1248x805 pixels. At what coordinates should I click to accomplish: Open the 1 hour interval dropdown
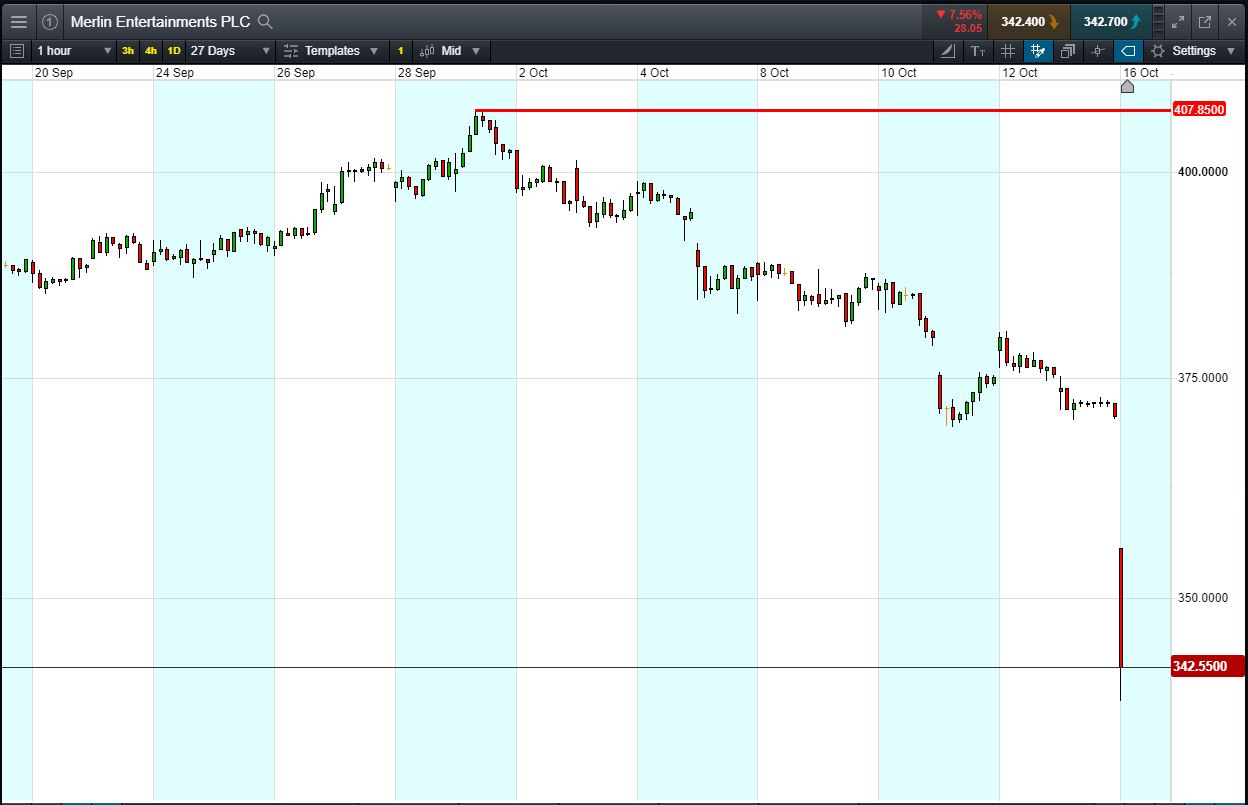coord(74,51)
